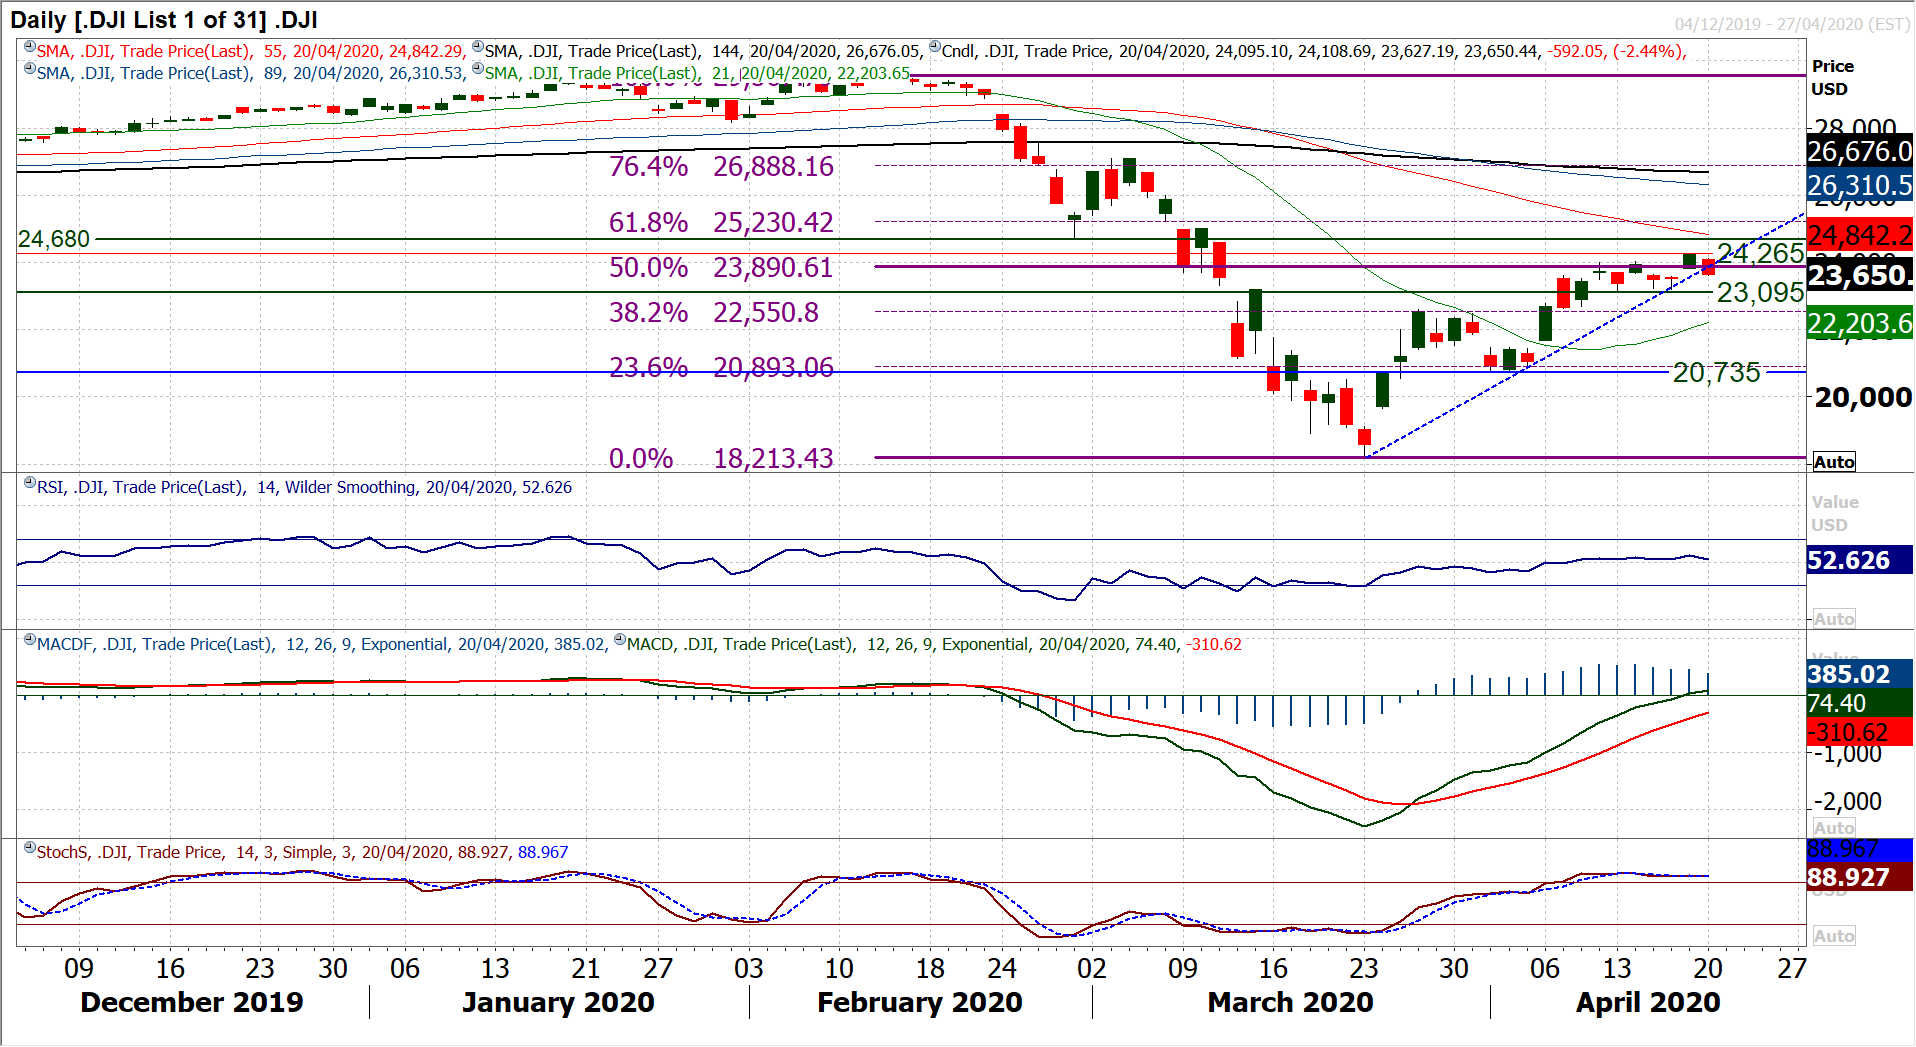
Task: Click the MACDF histogram value tag 385.02
Action: (x=1860, y=674)
